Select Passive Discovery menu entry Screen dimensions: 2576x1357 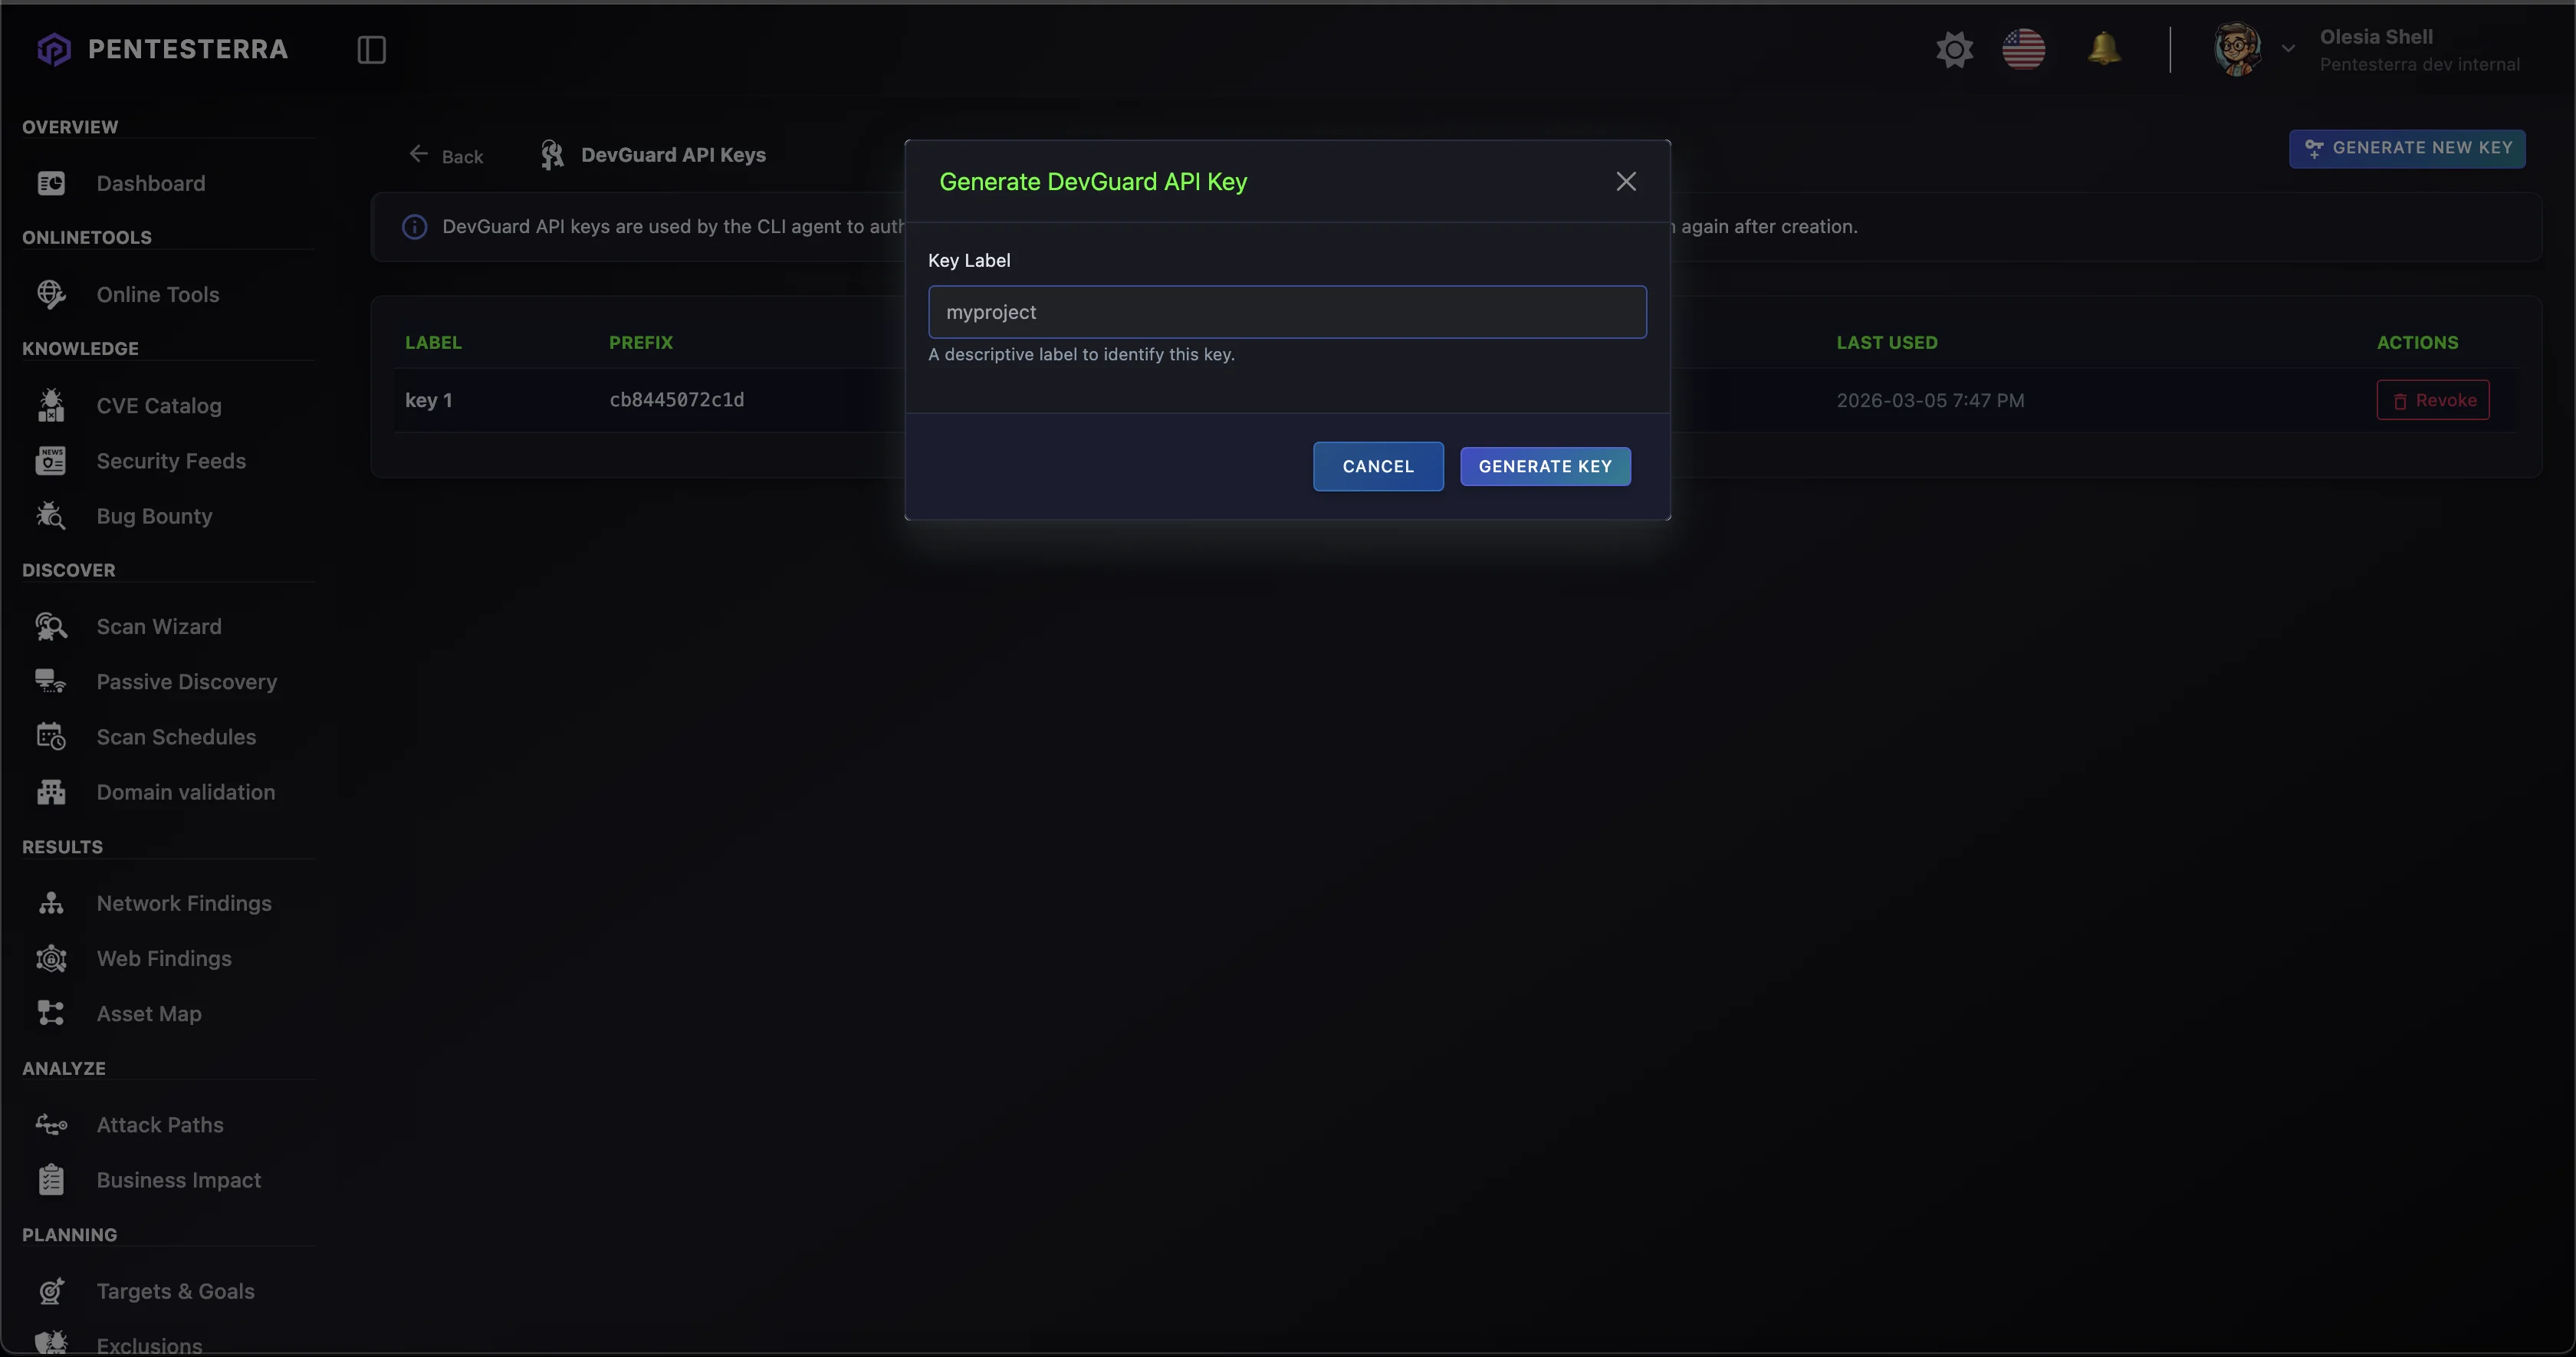187,681
